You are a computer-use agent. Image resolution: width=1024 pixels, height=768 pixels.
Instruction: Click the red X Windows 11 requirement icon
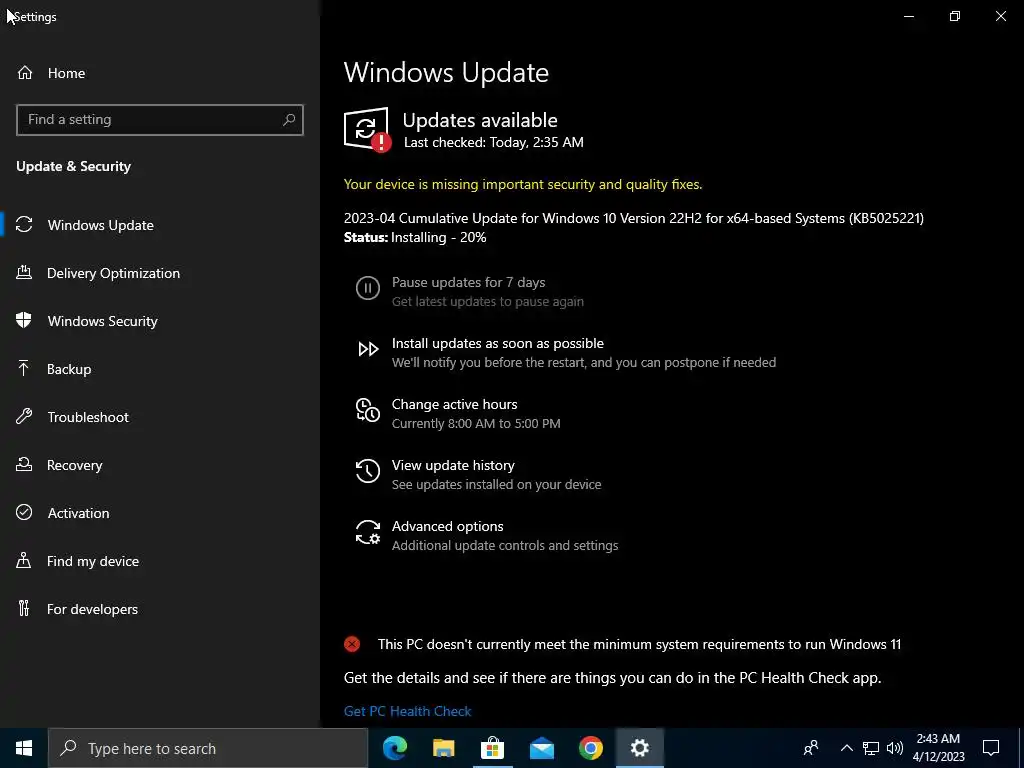click(352, 644)
